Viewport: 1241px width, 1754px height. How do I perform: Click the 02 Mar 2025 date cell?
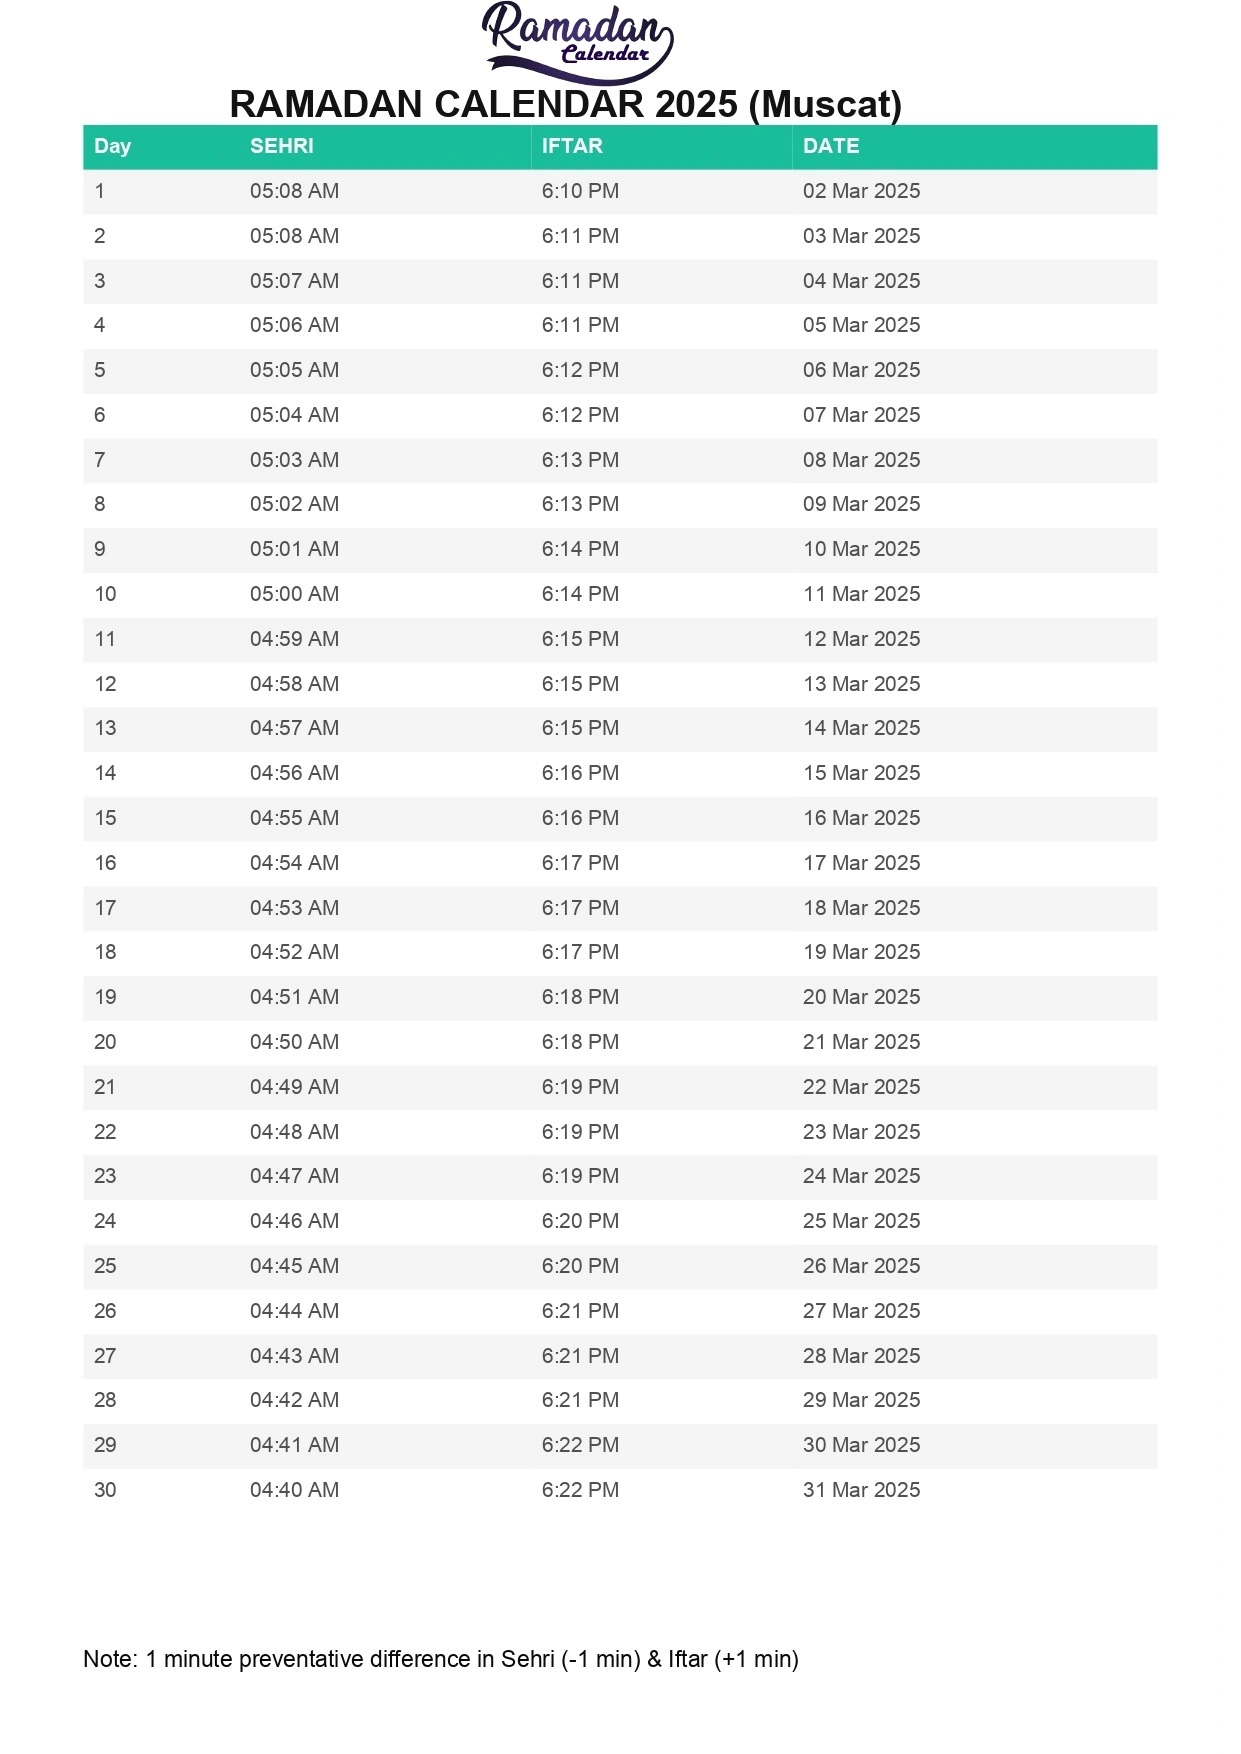[x=861, y=191]
